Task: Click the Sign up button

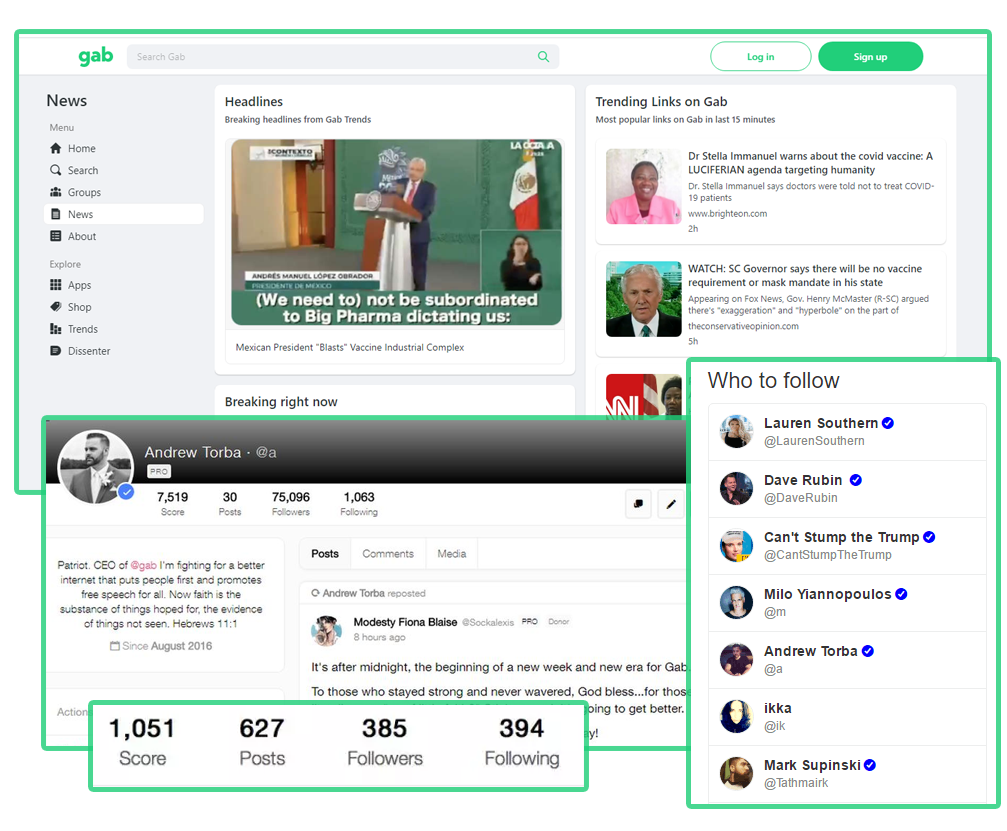Action: tap(870, 57)
